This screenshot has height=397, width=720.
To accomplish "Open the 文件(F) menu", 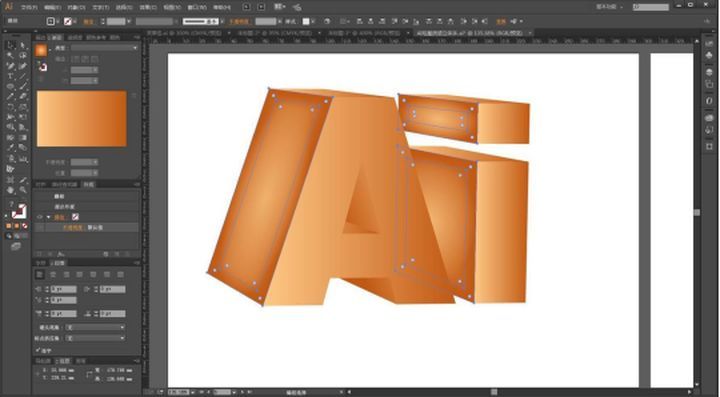I will click(x=28, y=7).
